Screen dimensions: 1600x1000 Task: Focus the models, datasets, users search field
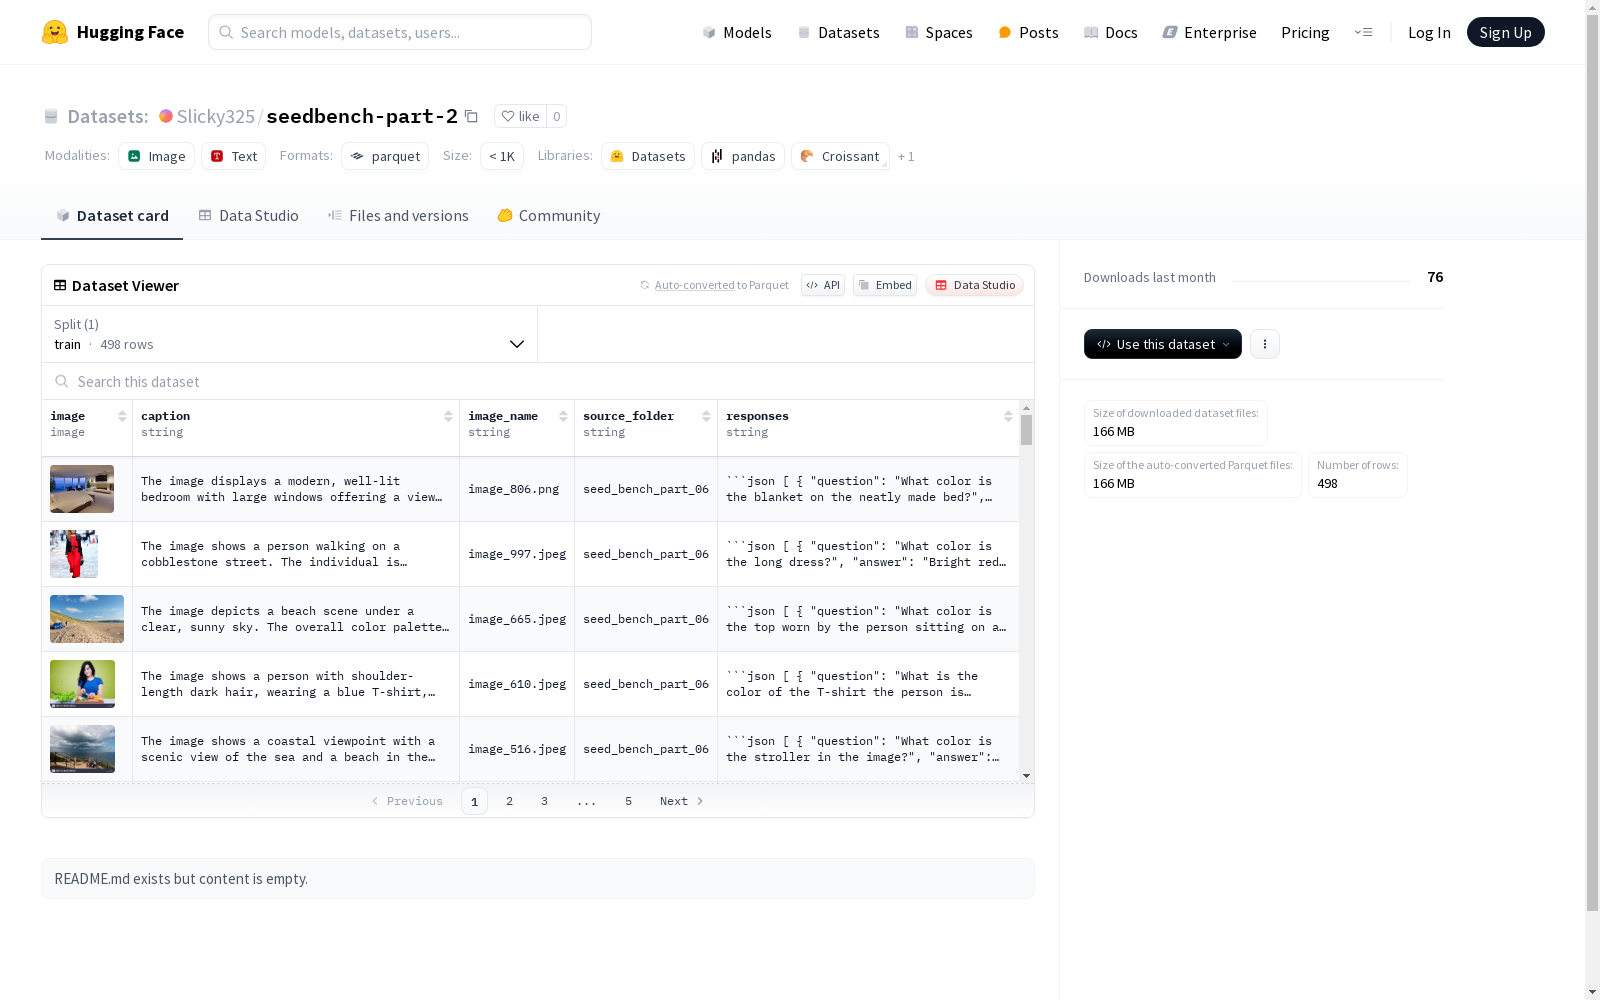click(400, 32)
